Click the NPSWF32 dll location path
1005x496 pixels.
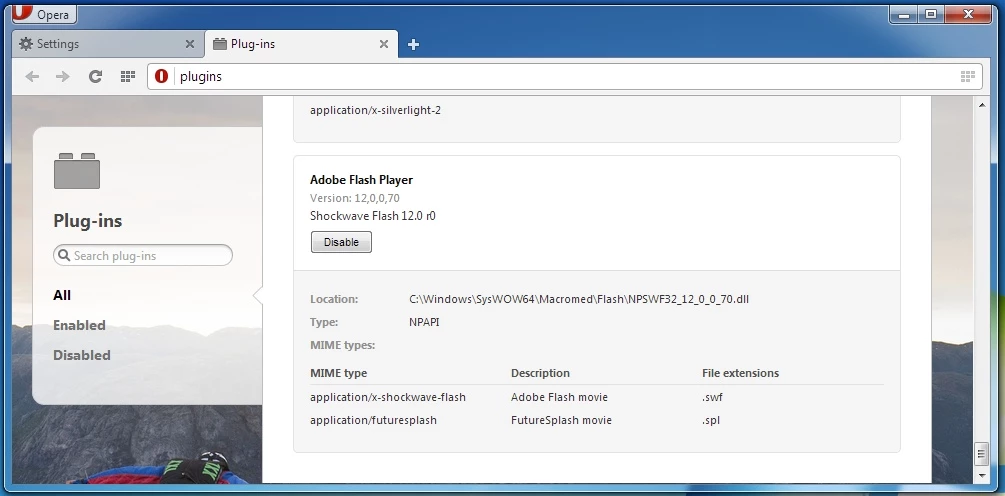579,299
